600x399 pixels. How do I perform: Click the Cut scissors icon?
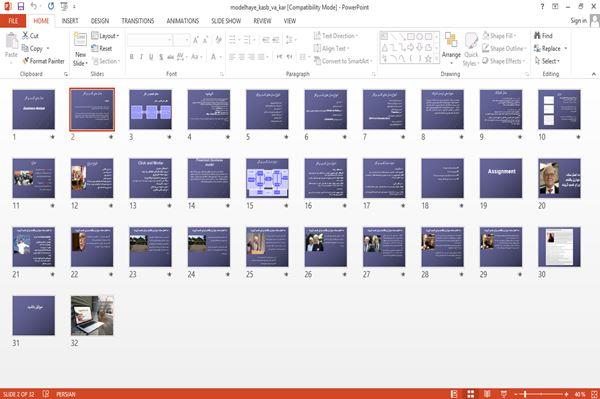(25, 36)
